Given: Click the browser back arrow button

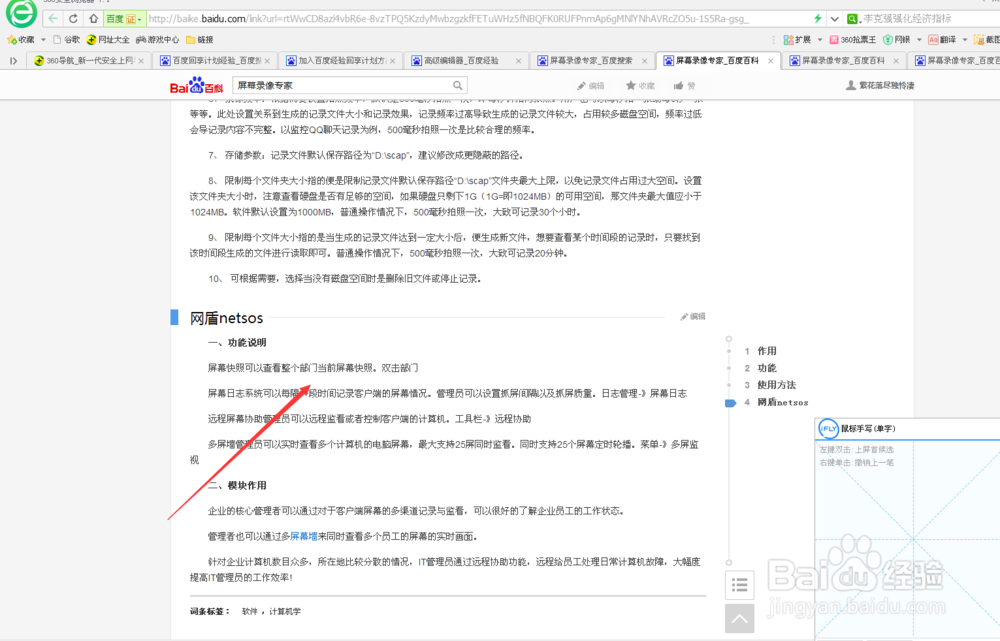Looking at the screenshot, I should coord(54,18).
